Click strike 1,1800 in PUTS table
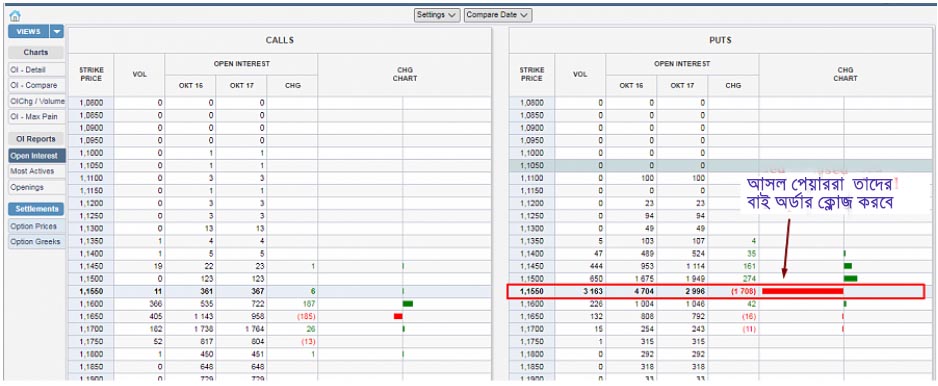 click(532, 354)
